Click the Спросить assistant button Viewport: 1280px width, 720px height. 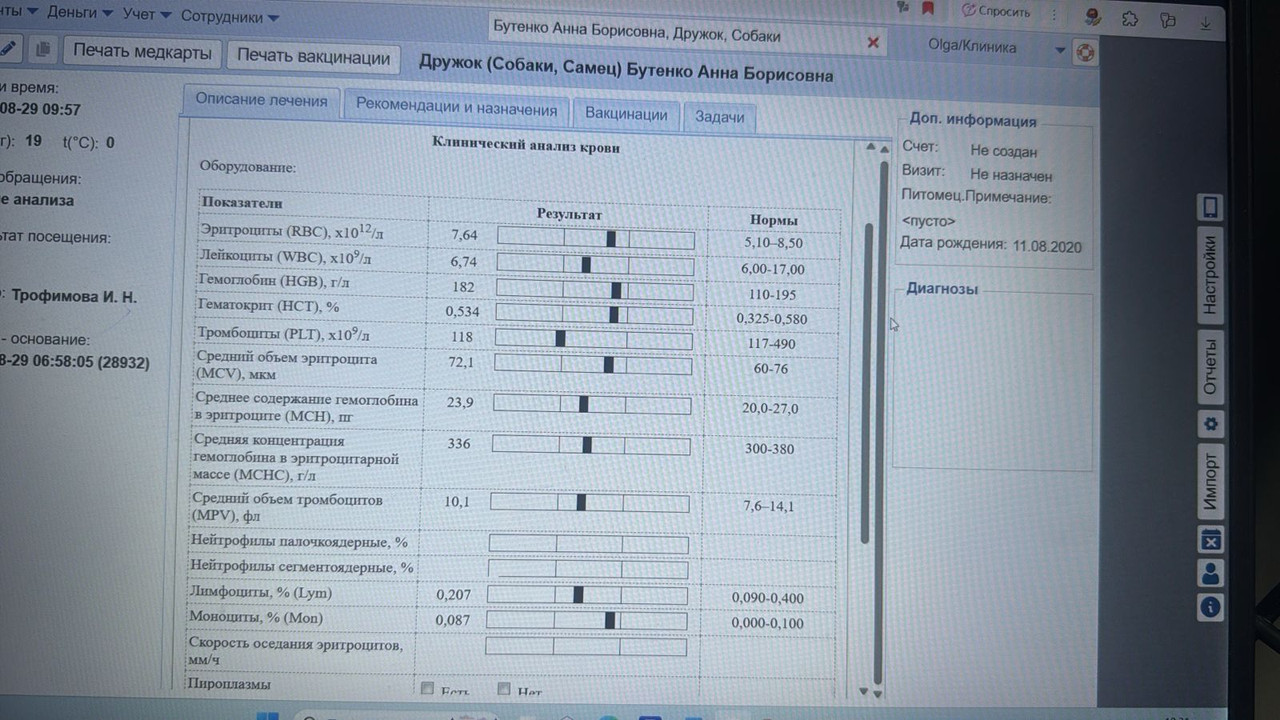click(996, 11)
